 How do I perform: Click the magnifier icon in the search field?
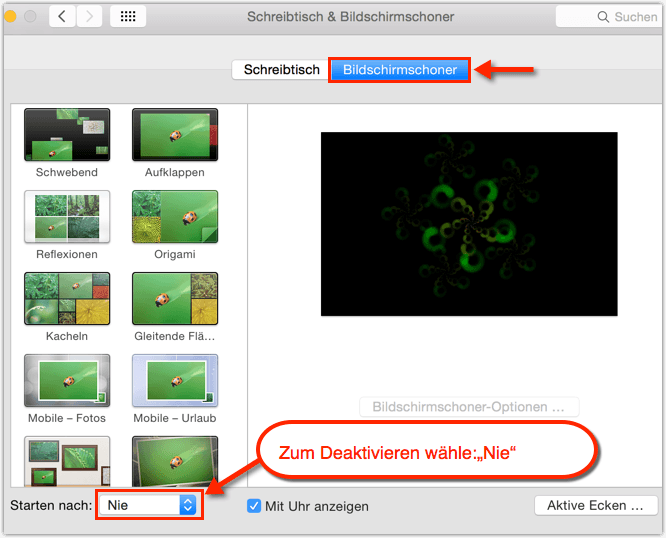tap(603, 17)
